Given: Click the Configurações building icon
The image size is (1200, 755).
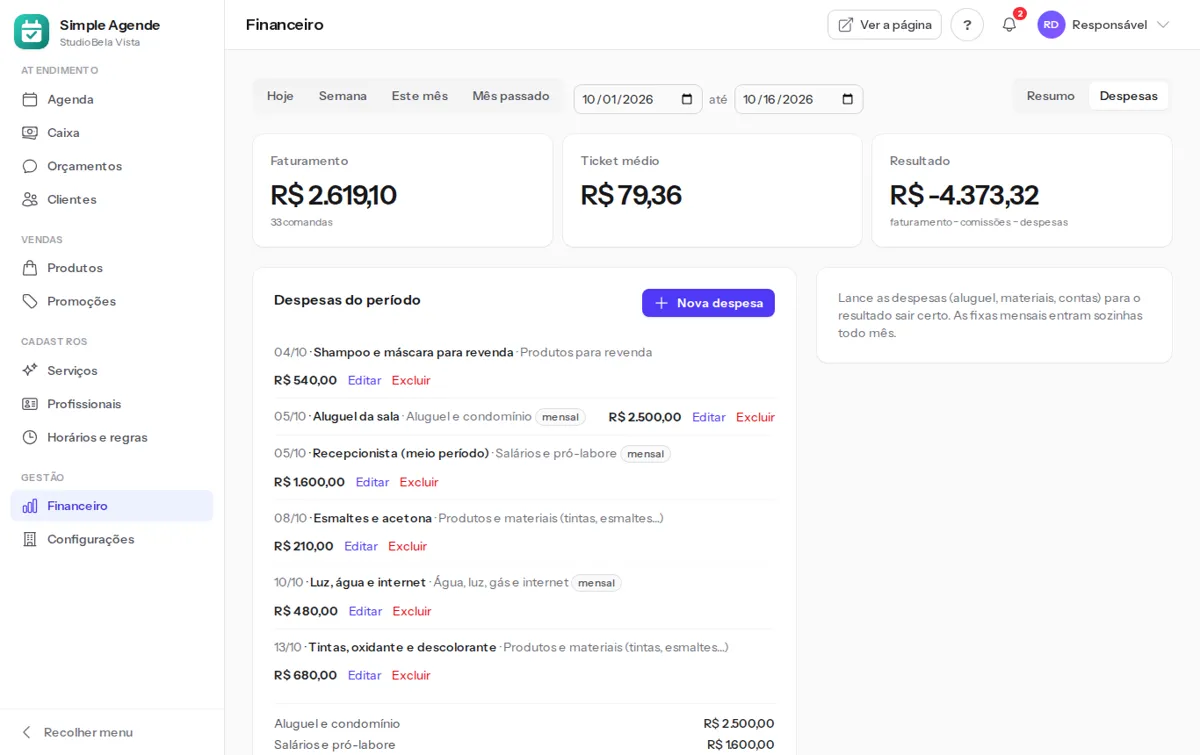Looking at the screenshot, I should click(x=30, y=539).
